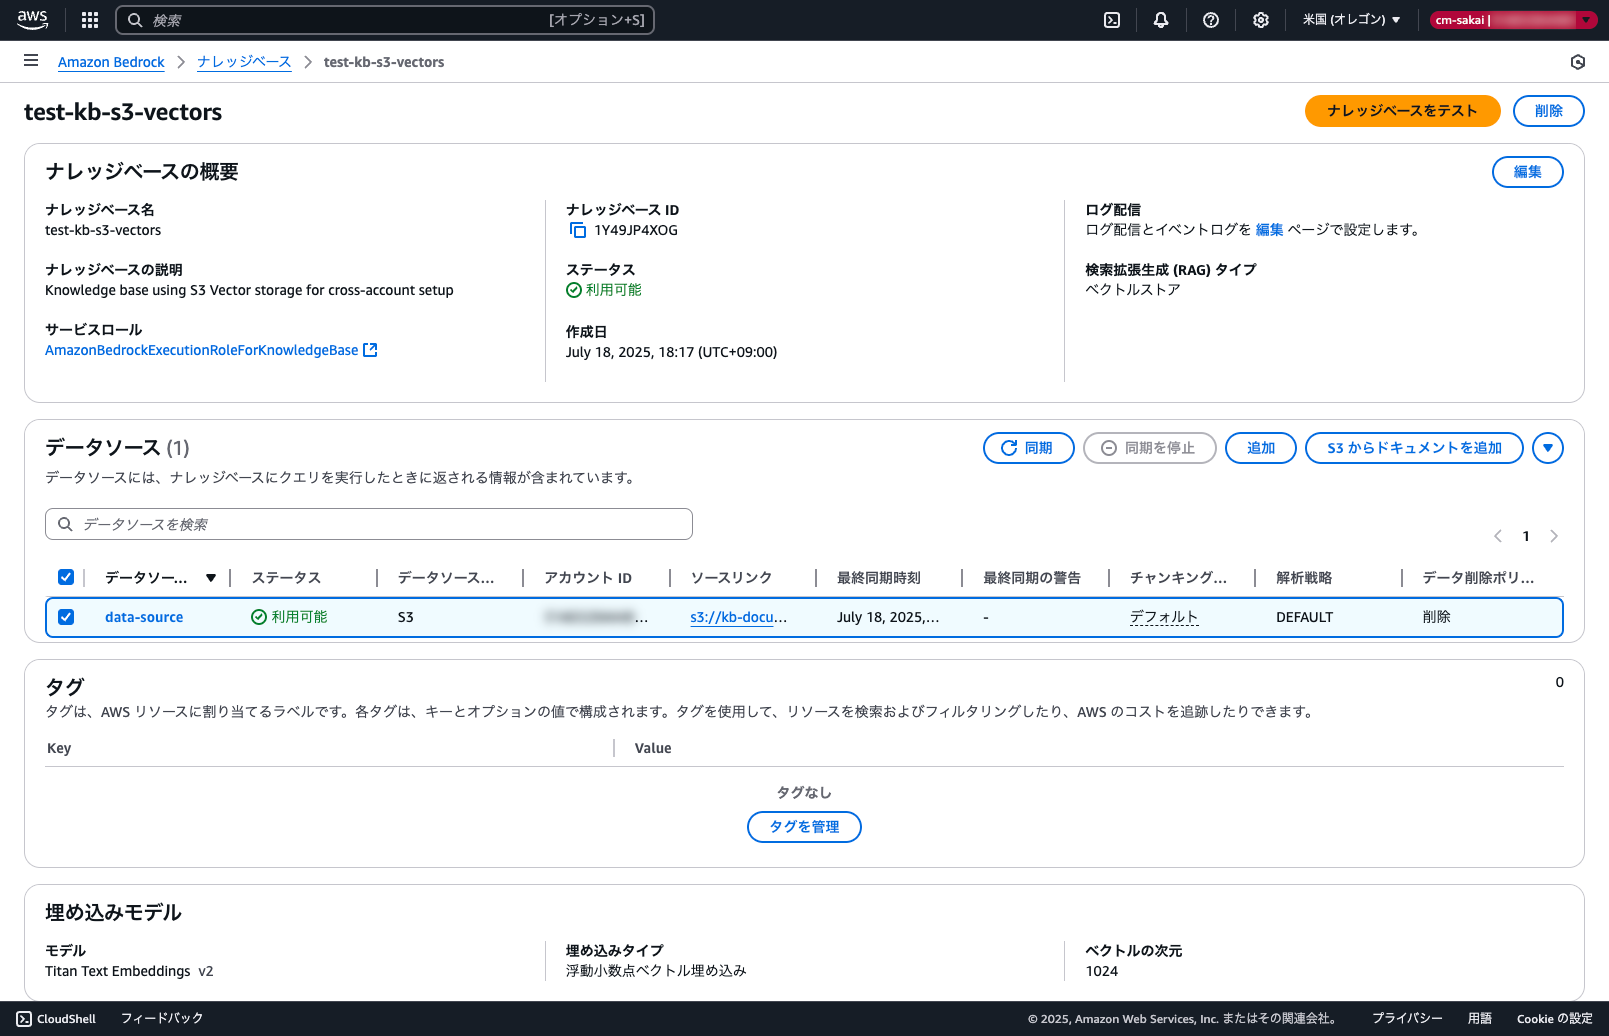Viewport: 1609px width, 1036px height.
Task: Click the 1Y49JP4XOG ID text
Action: click(636, 230)
